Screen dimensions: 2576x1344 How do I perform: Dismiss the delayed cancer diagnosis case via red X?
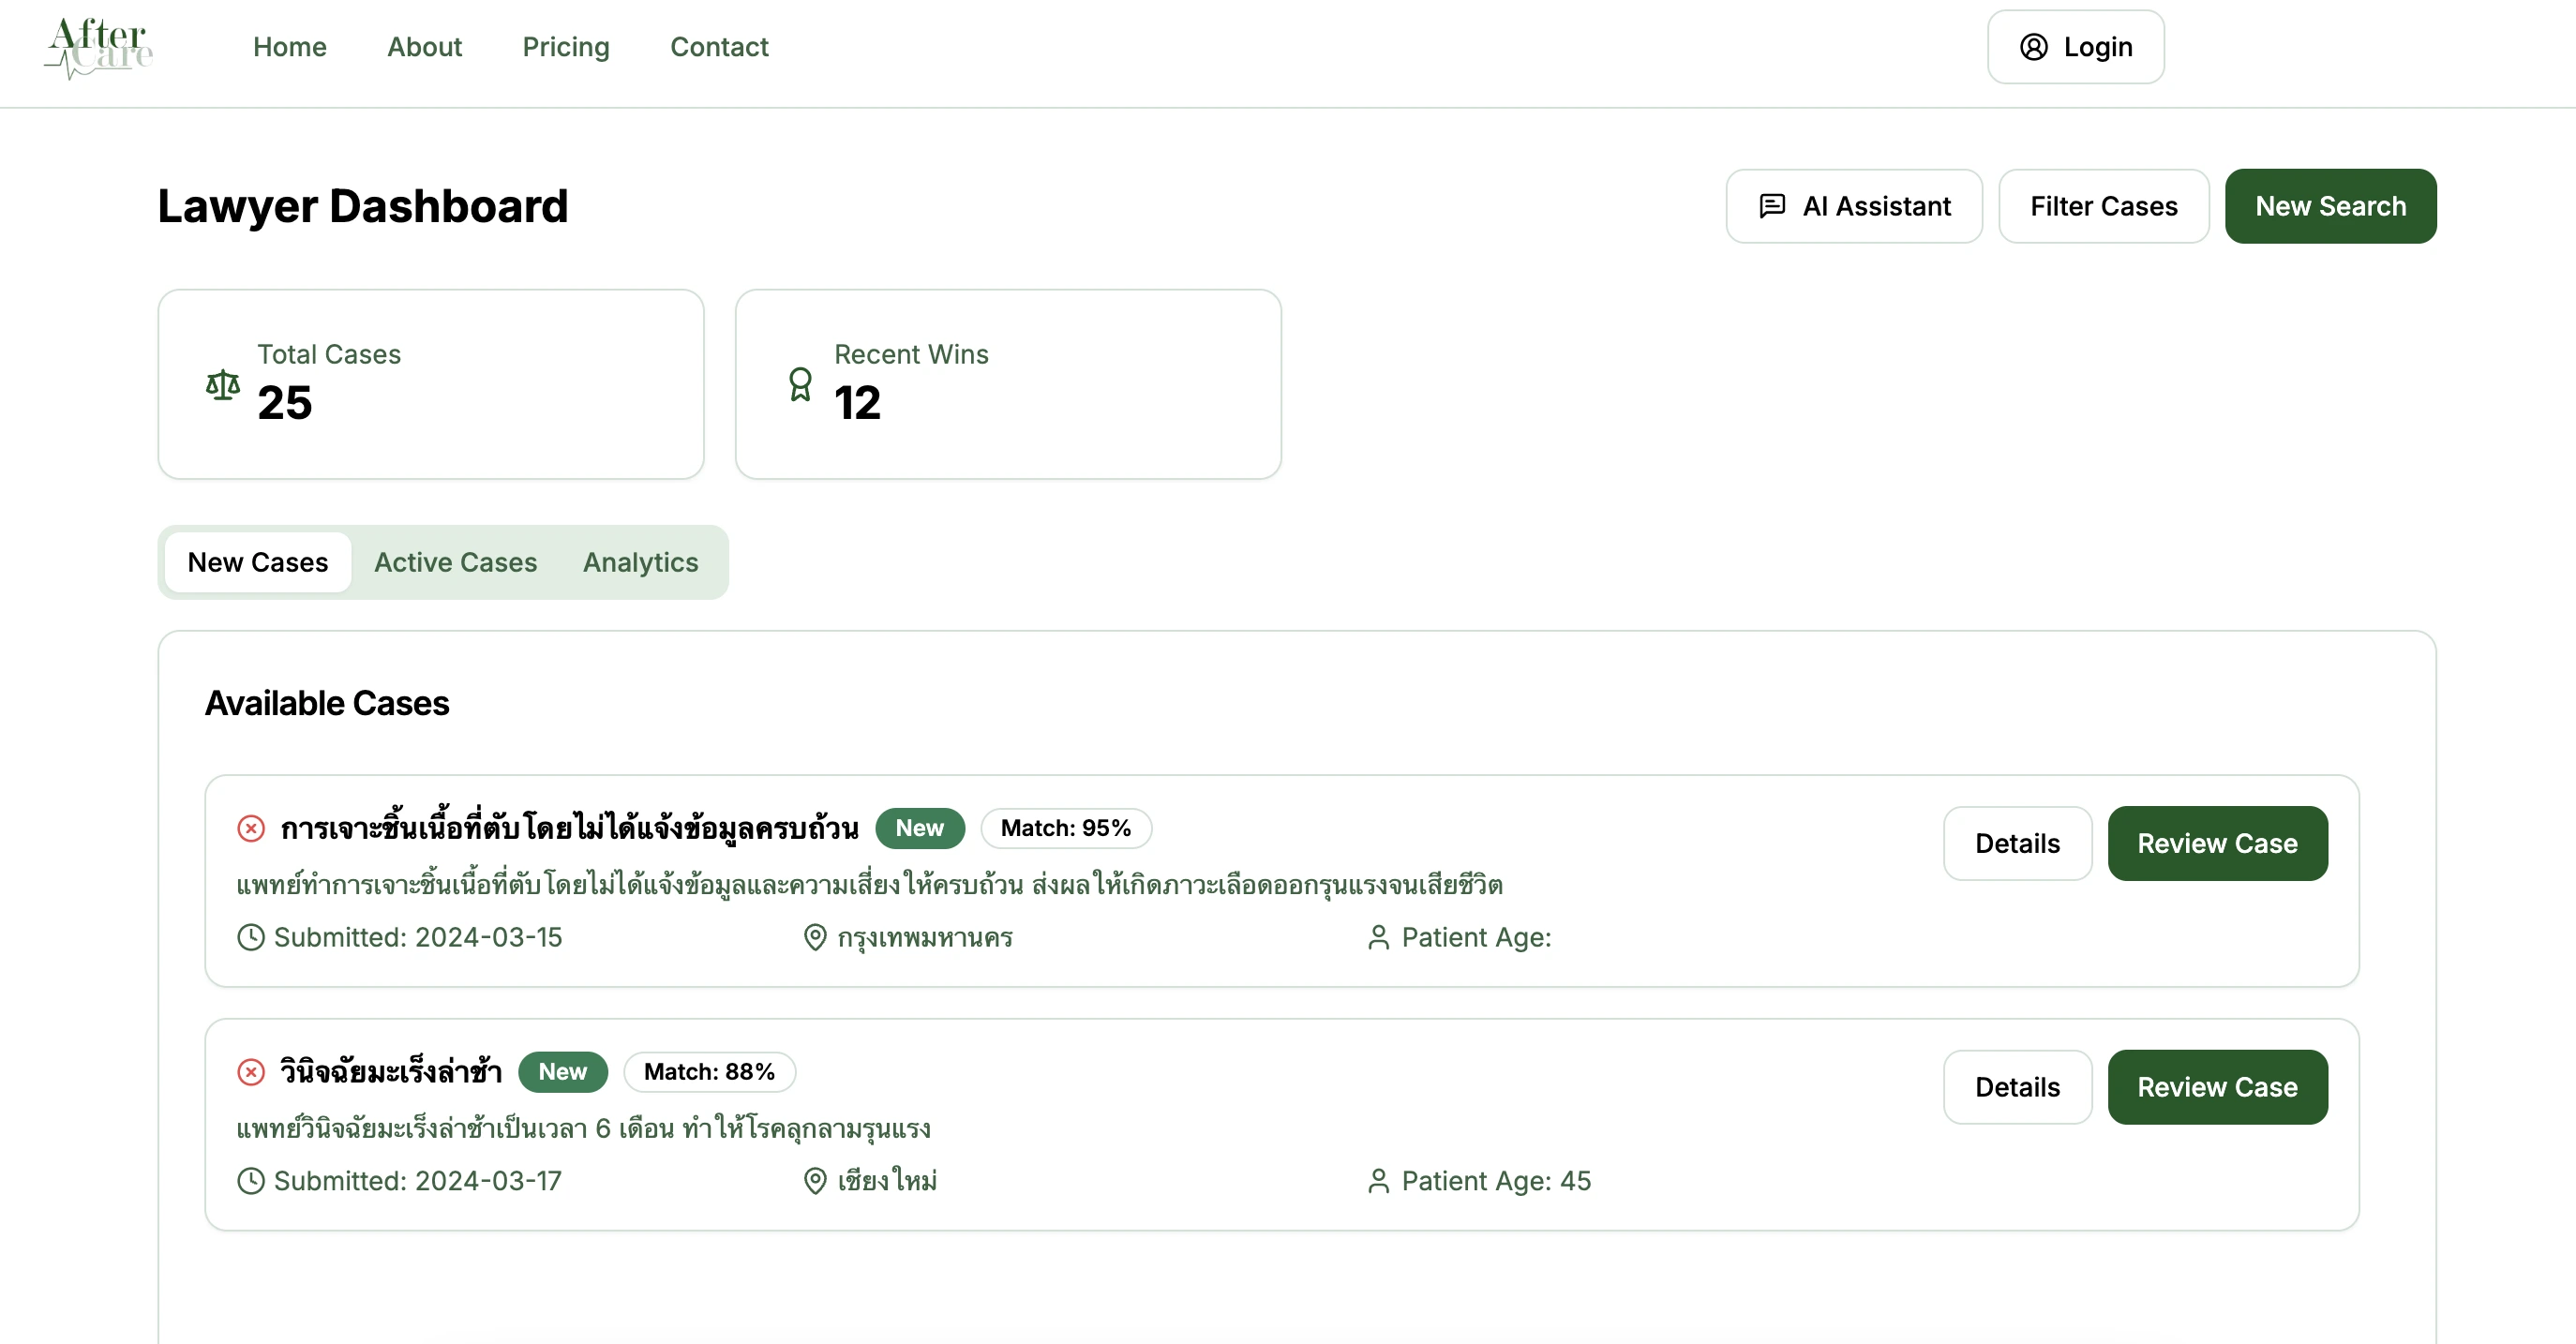[250, 1071]
